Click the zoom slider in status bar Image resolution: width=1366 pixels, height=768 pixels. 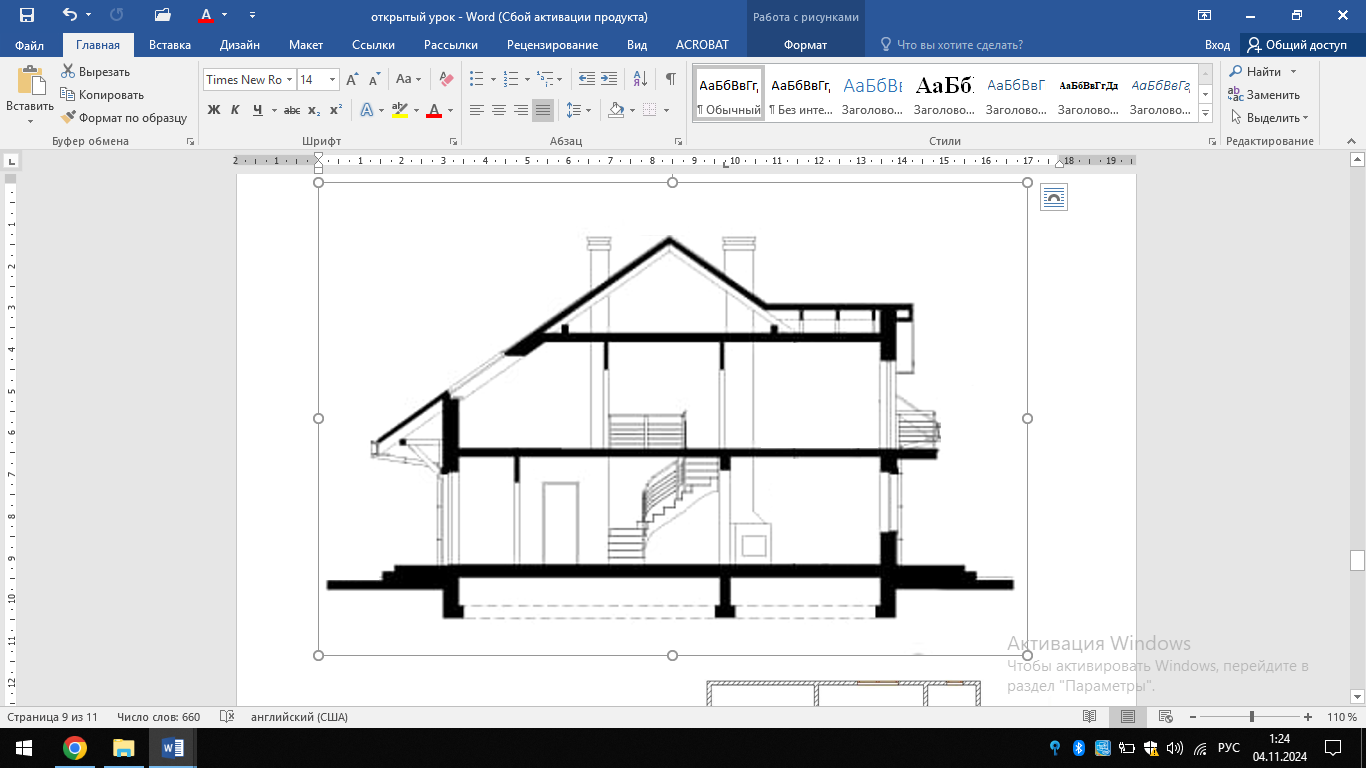(x=1252, y=717)
